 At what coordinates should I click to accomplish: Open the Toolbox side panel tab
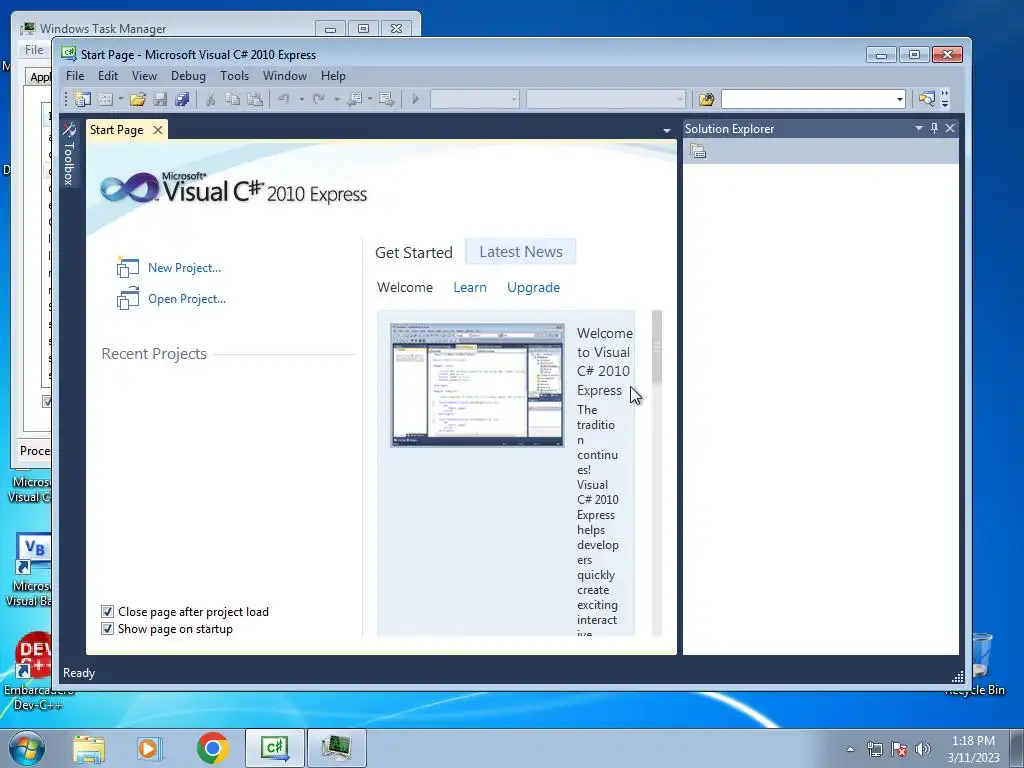click(x=69, y=154)
